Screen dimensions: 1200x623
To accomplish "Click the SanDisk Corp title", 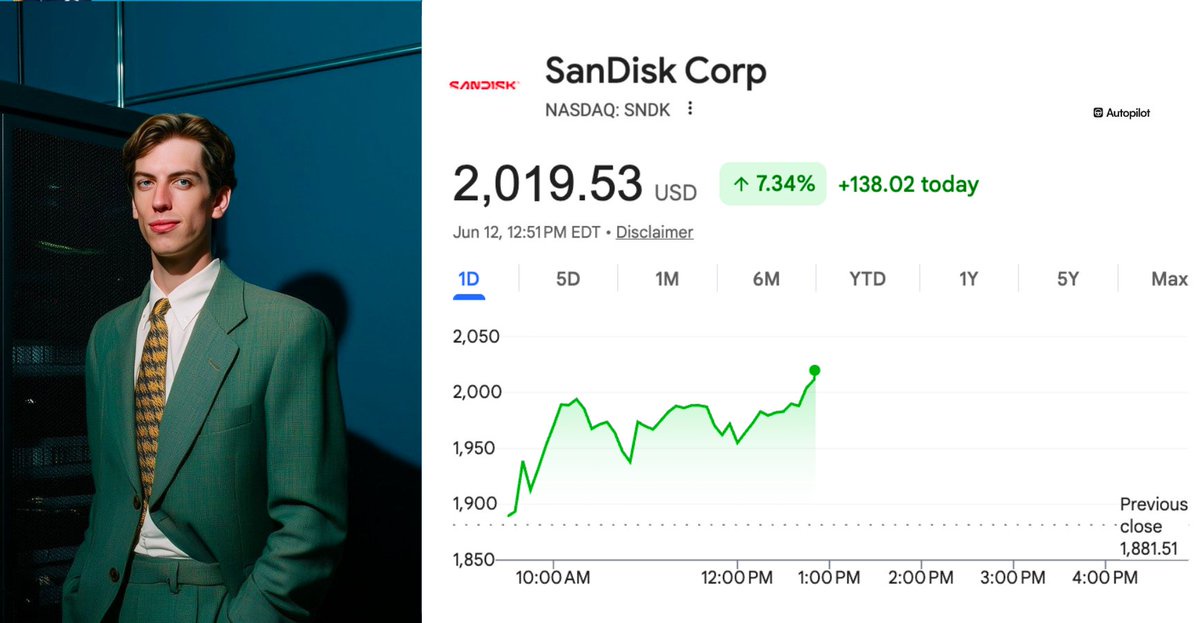I will (656, 72).
